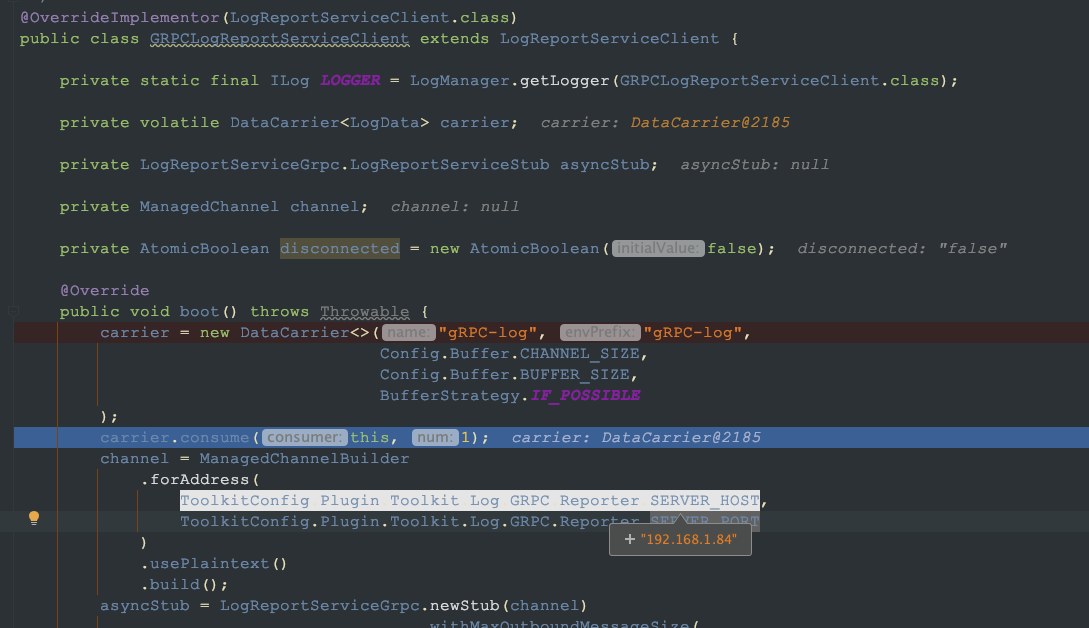
Task: Click the LogManager class reference
Action: pyautogui.click(x=459, y=81)
